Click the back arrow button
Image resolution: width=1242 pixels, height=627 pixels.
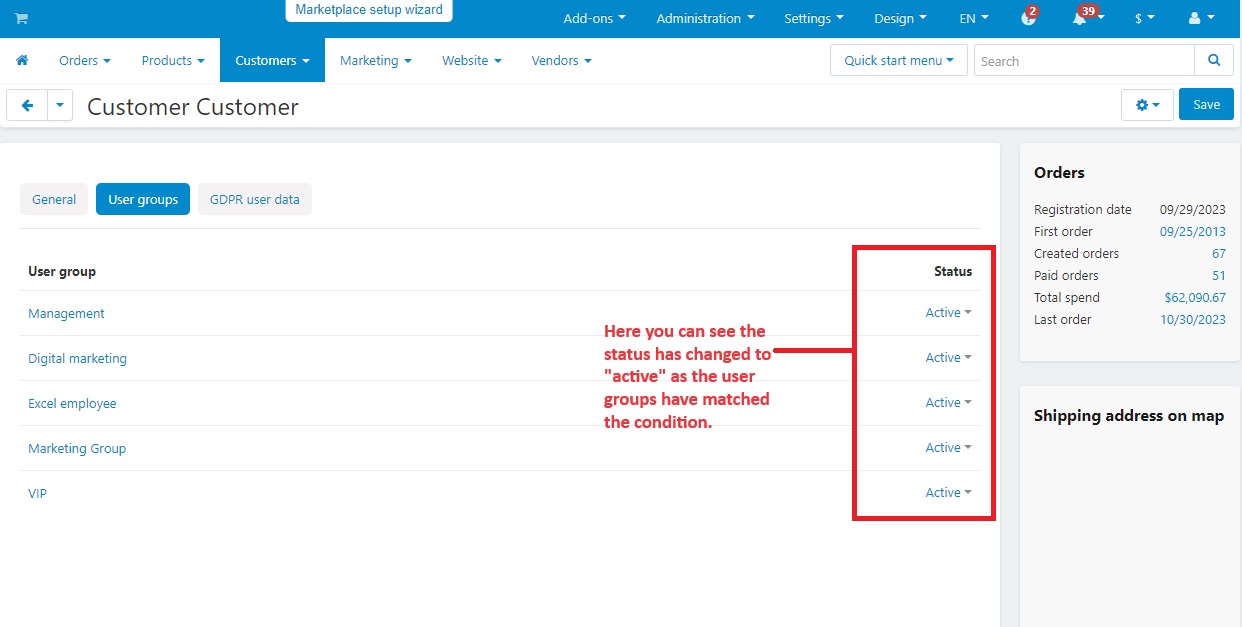click(27, 105)
